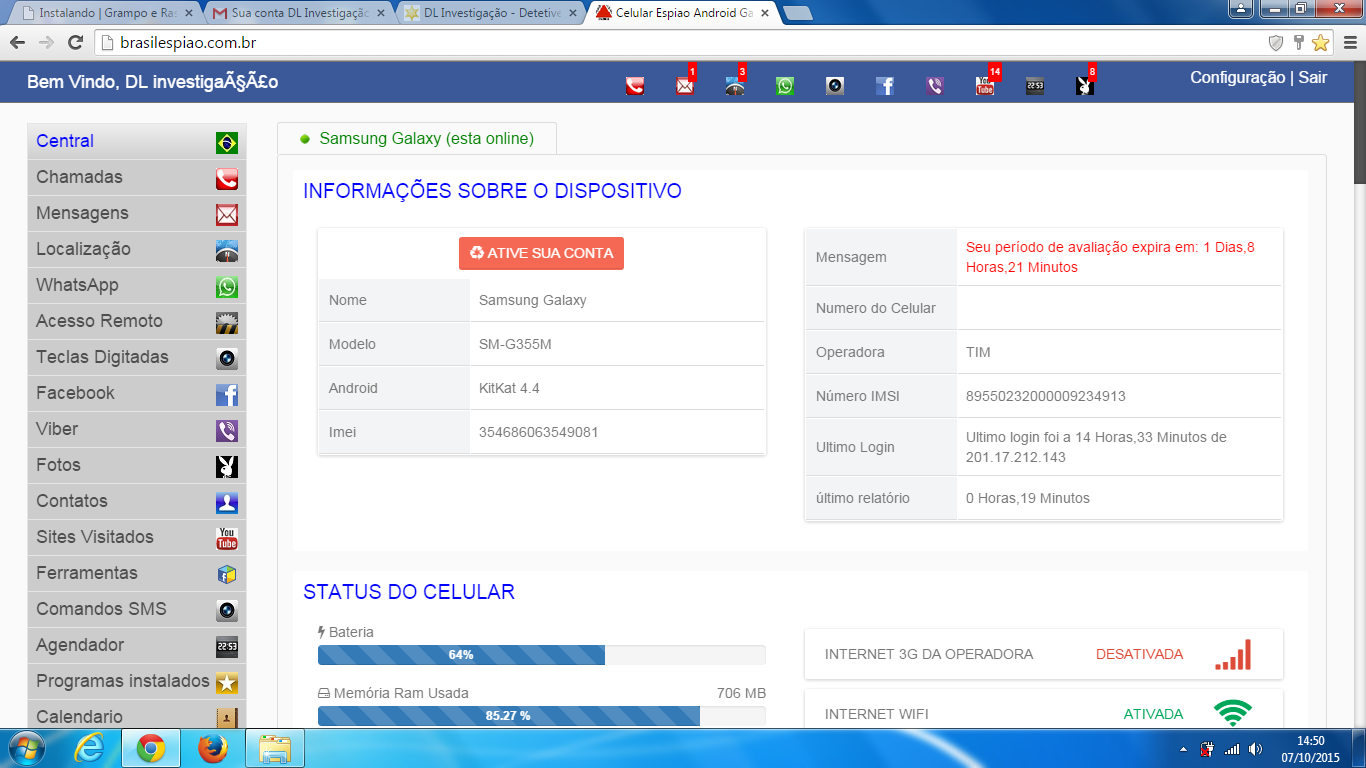
Task: Click operator value TIM
Action: pyautogui.click(x=978, y=352)
